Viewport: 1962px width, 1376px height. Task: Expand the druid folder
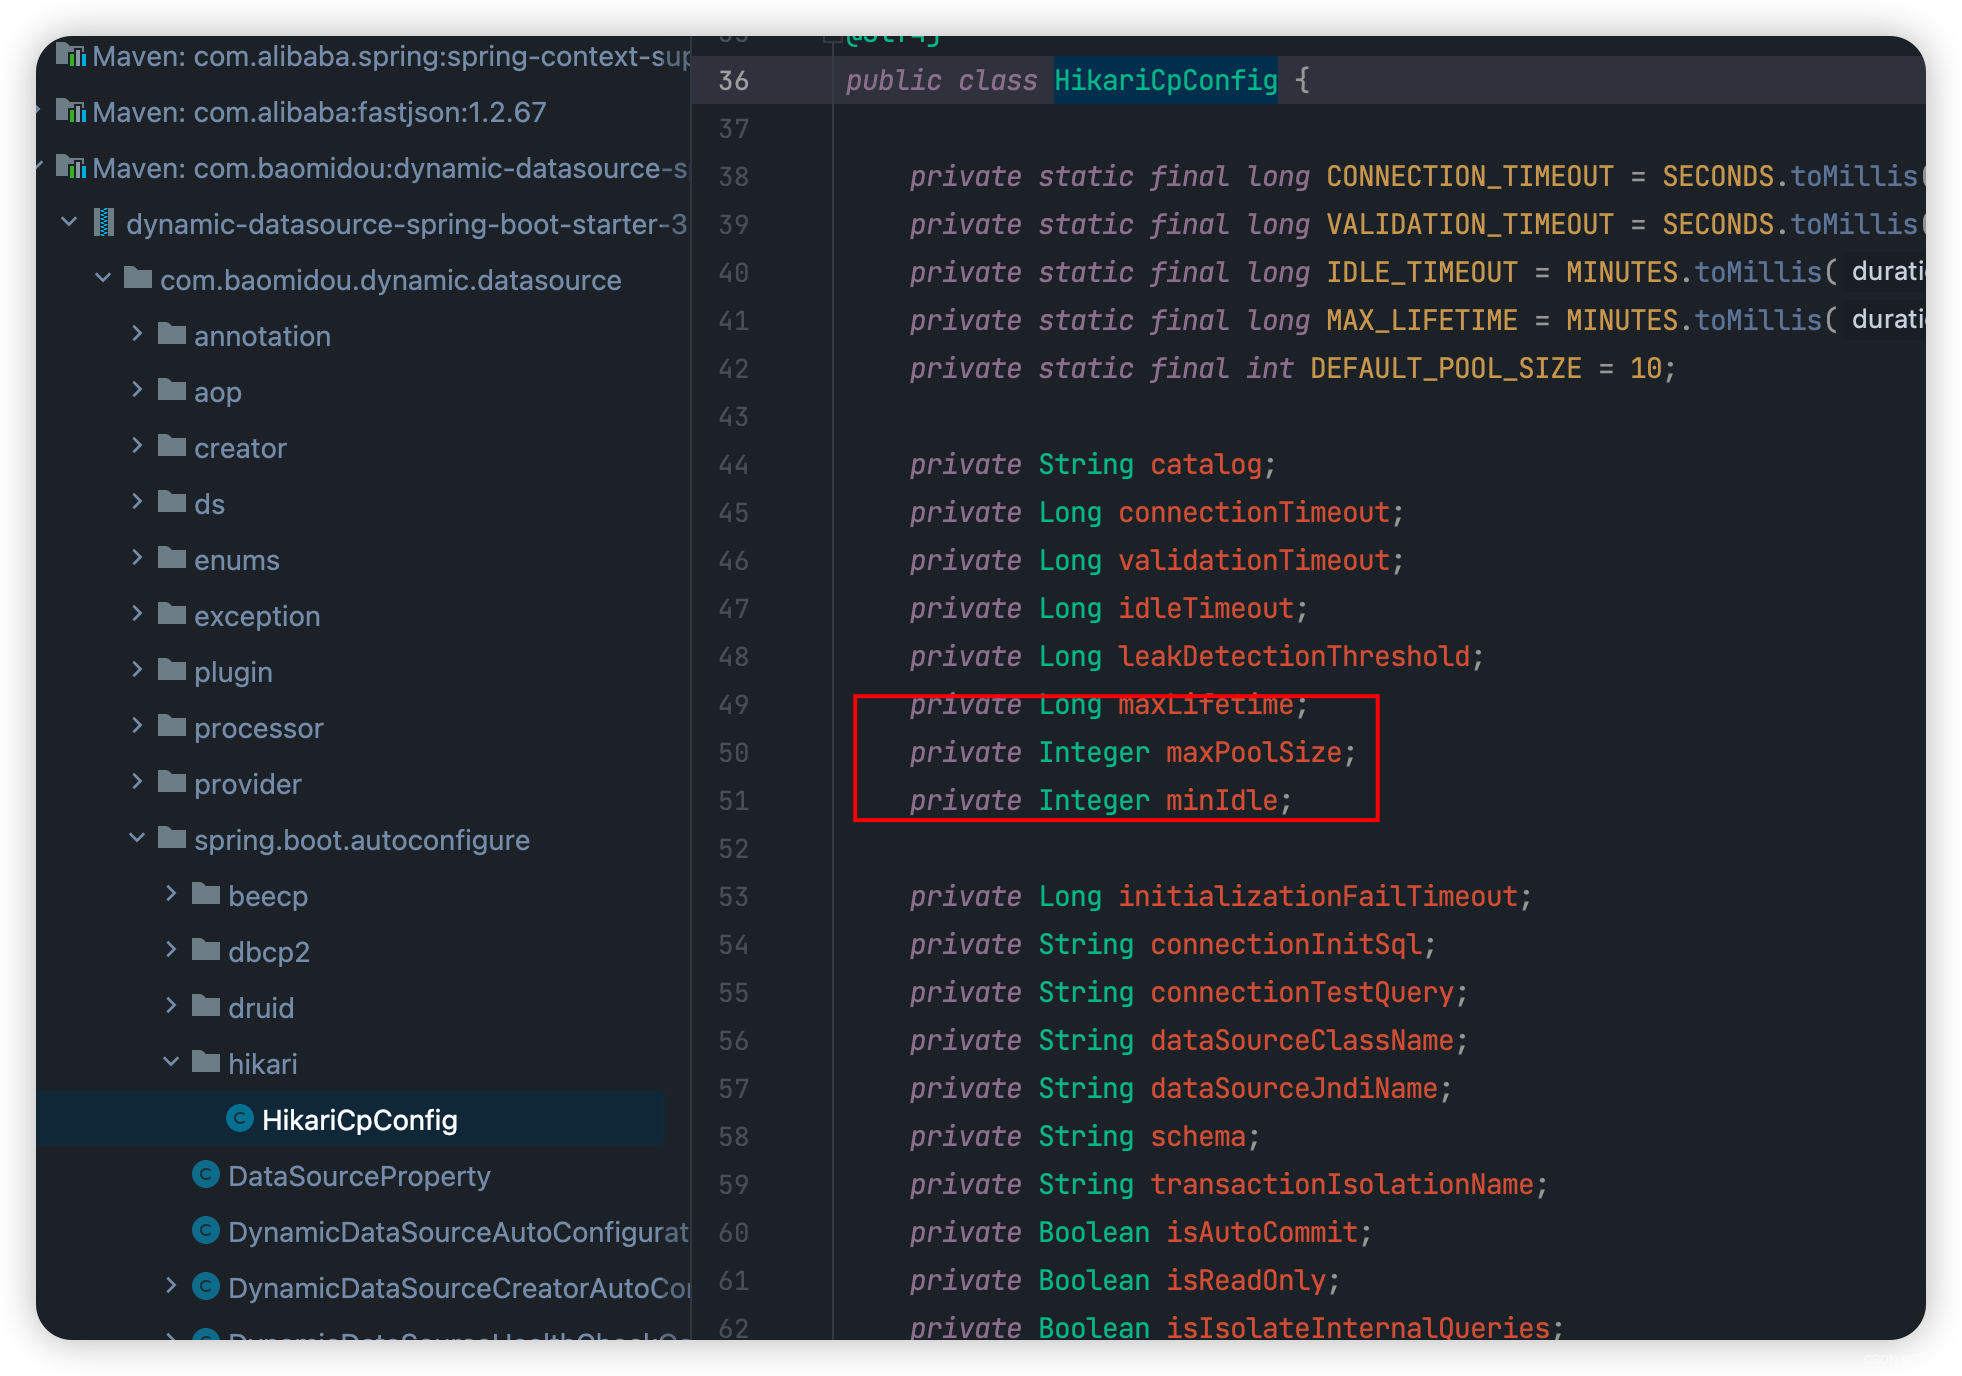tap(171, 1006)
